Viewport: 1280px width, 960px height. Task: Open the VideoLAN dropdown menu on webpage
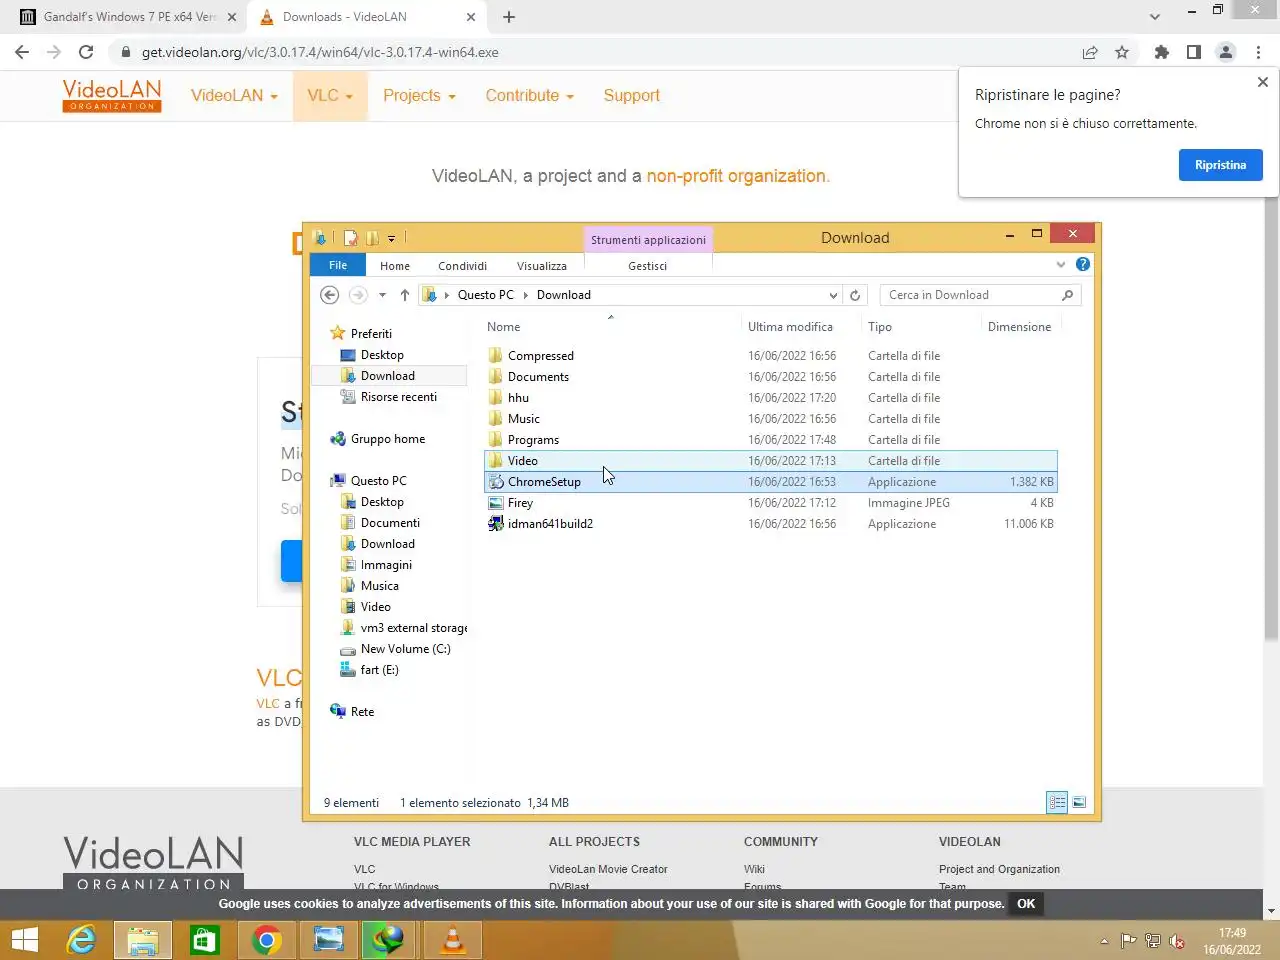coord(234,96)
